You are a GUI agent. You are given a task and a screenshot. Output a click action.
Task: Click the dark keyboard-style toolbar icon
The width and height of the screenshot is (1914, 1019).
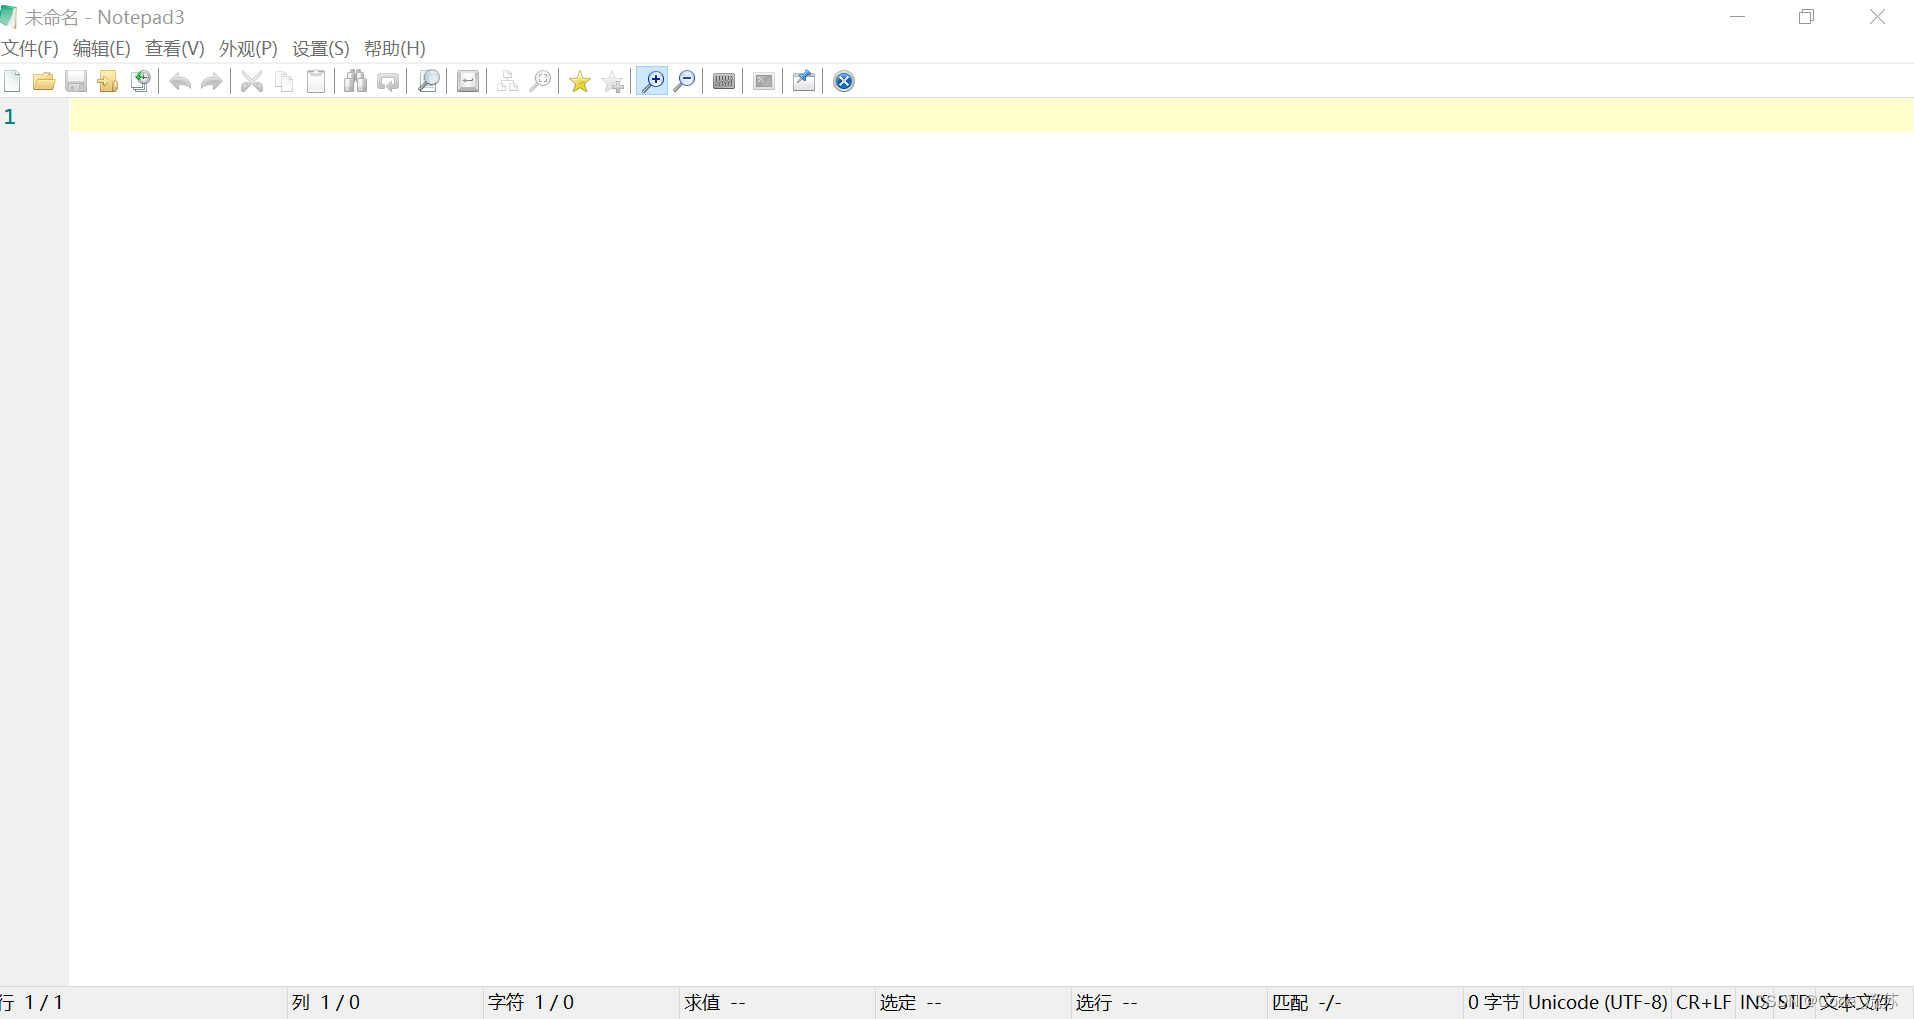coord(724,81)
